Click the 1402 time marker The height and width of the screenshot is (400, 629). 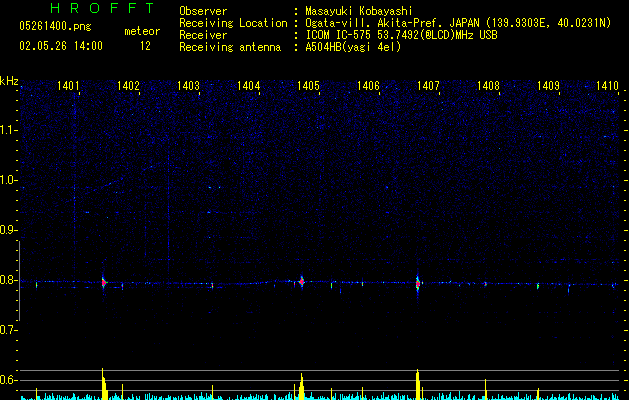128,86
